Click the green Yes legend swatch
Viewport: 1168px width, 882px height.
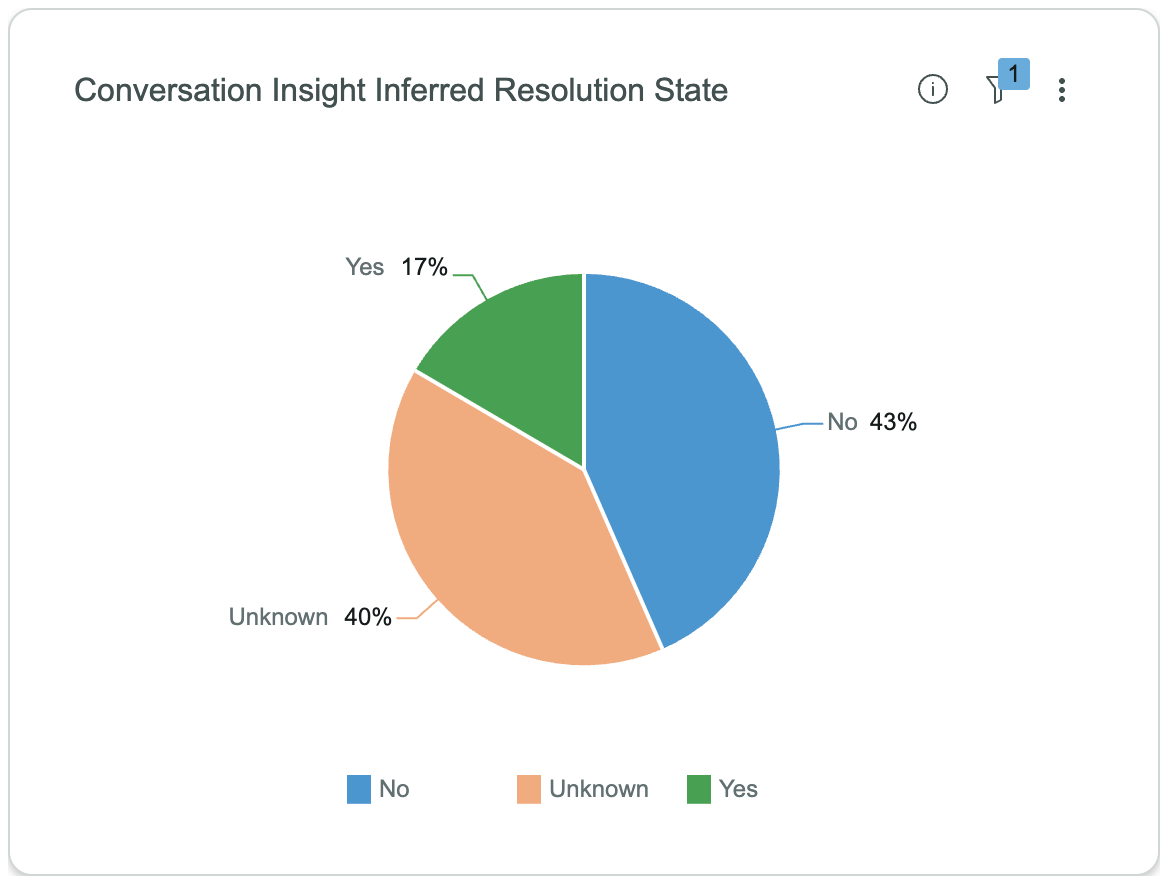tap(699, 790)
